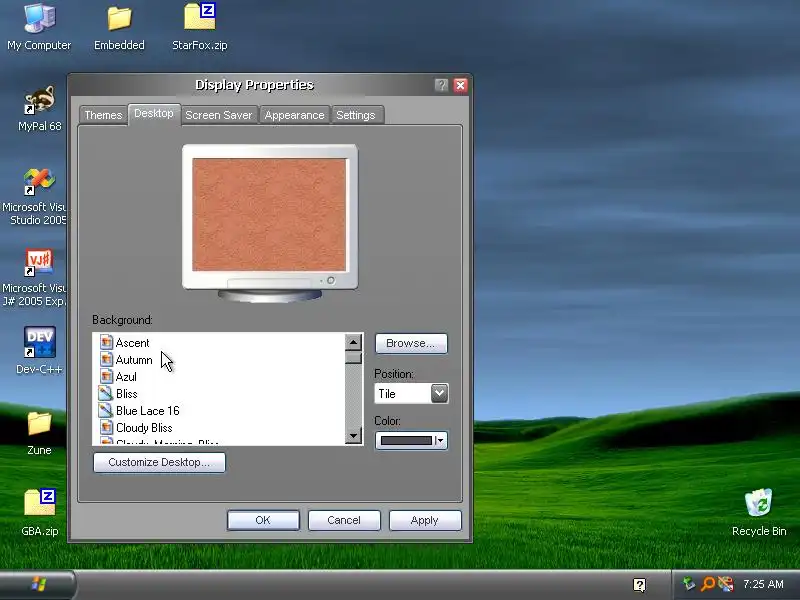Click the help question-mark icon in the taskbar

639,585
